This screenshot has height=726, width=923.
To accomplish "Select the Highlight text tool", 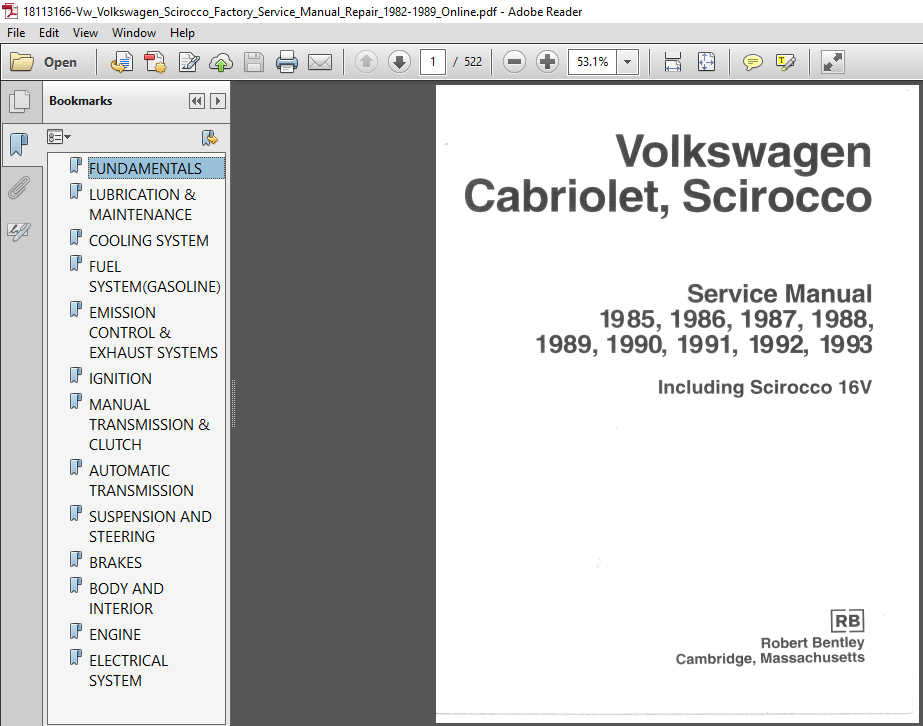I will 786,62.
